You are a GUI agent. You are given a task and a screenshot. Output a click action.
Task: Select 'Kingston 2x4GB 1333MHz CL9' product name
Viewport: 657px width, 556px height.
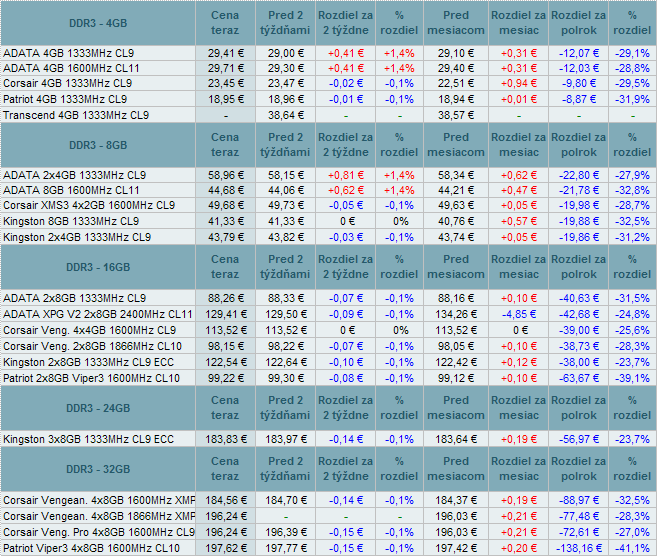[x=77, y=237]
